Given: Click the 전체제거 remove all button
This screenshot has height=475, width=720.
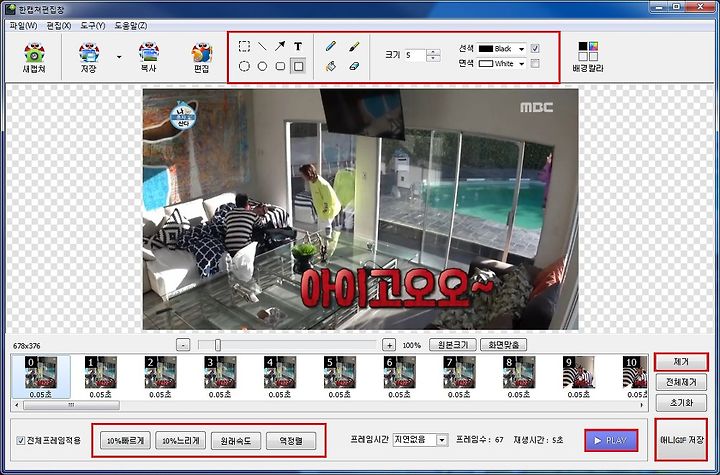Looking at the screenshot, I should point(681,382).
